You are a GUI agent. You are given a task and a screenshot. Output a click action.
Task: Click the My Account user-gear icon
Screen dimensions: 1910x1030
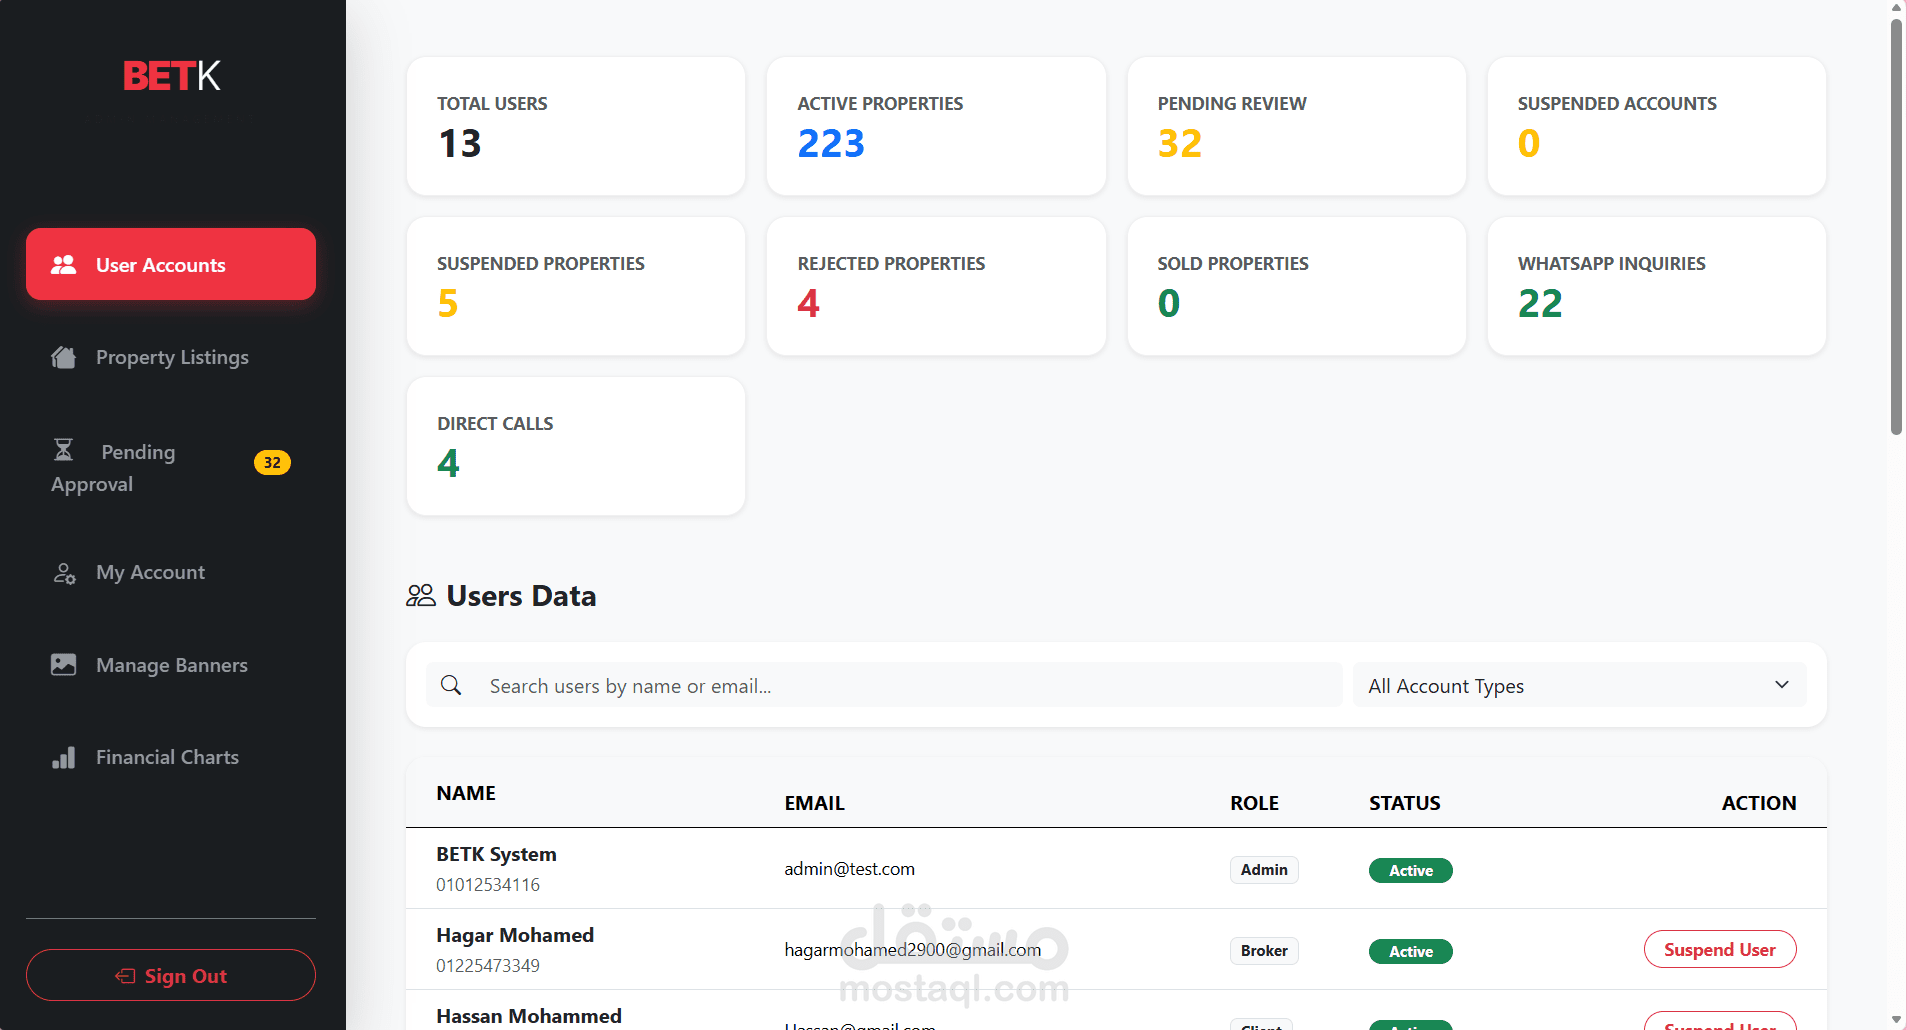tap(64, 573)
